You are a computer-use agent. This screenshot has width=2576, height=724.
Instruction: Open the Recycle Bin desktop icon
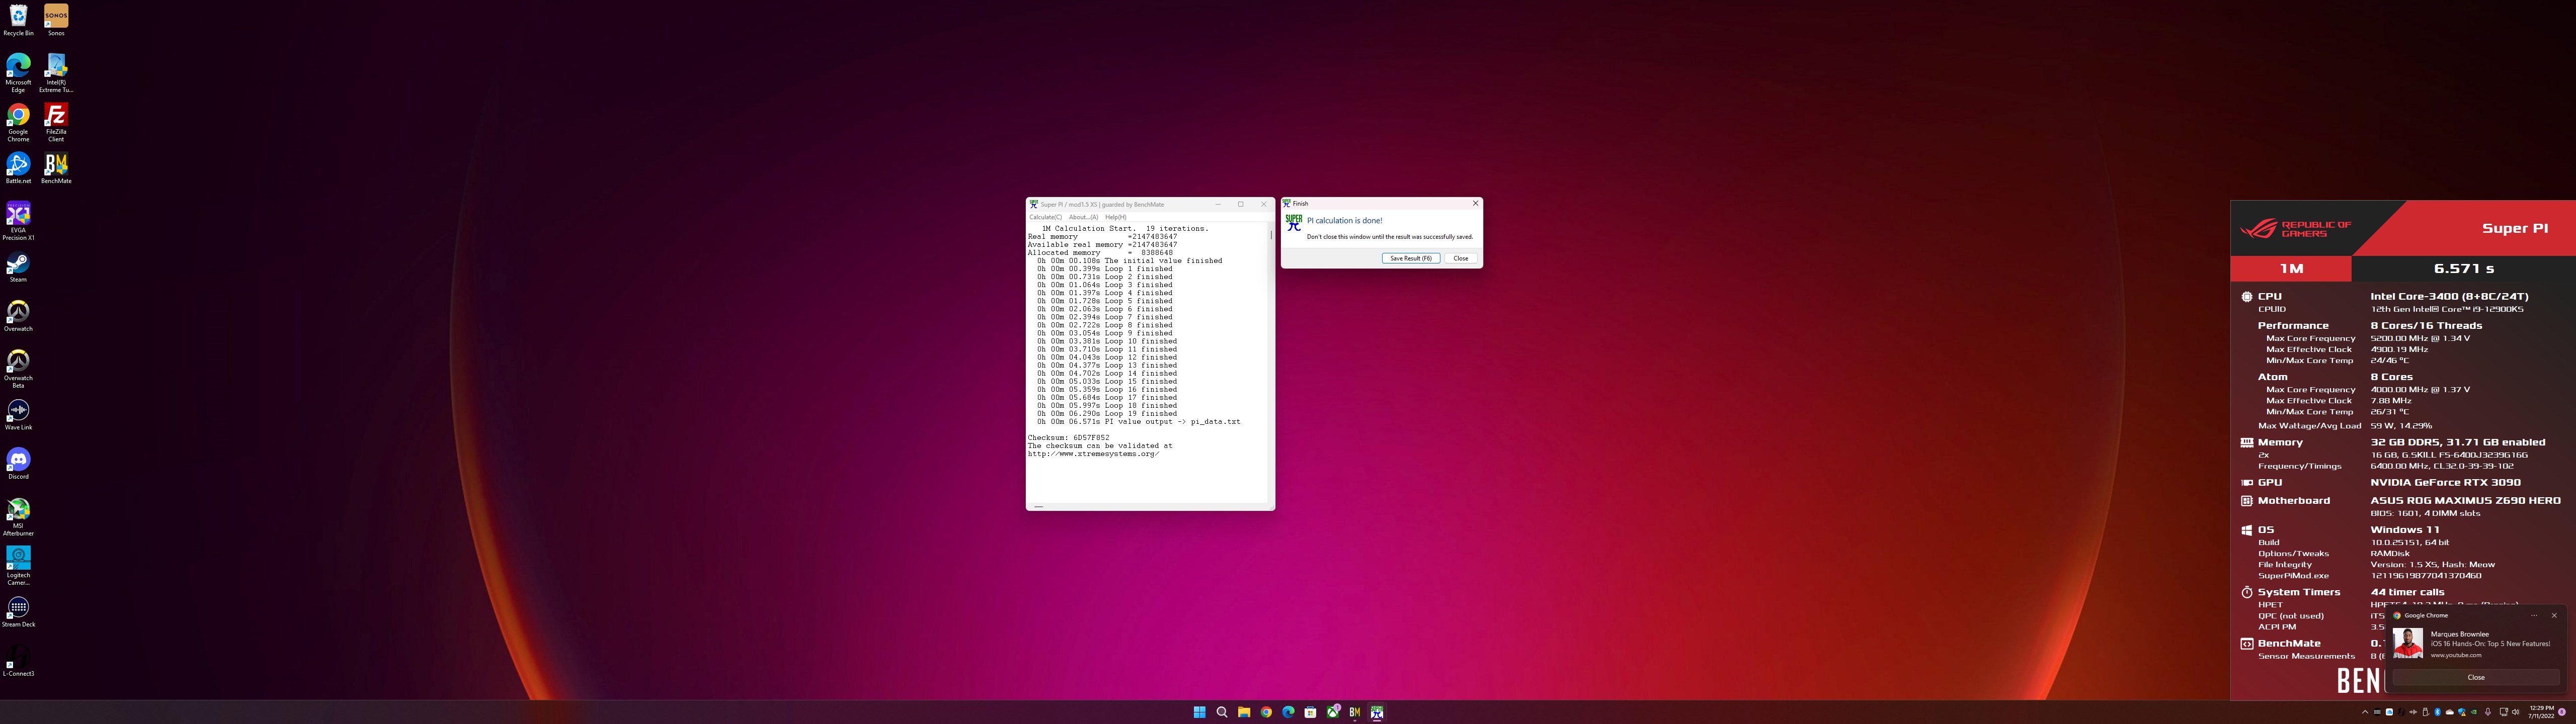(18, 20)
